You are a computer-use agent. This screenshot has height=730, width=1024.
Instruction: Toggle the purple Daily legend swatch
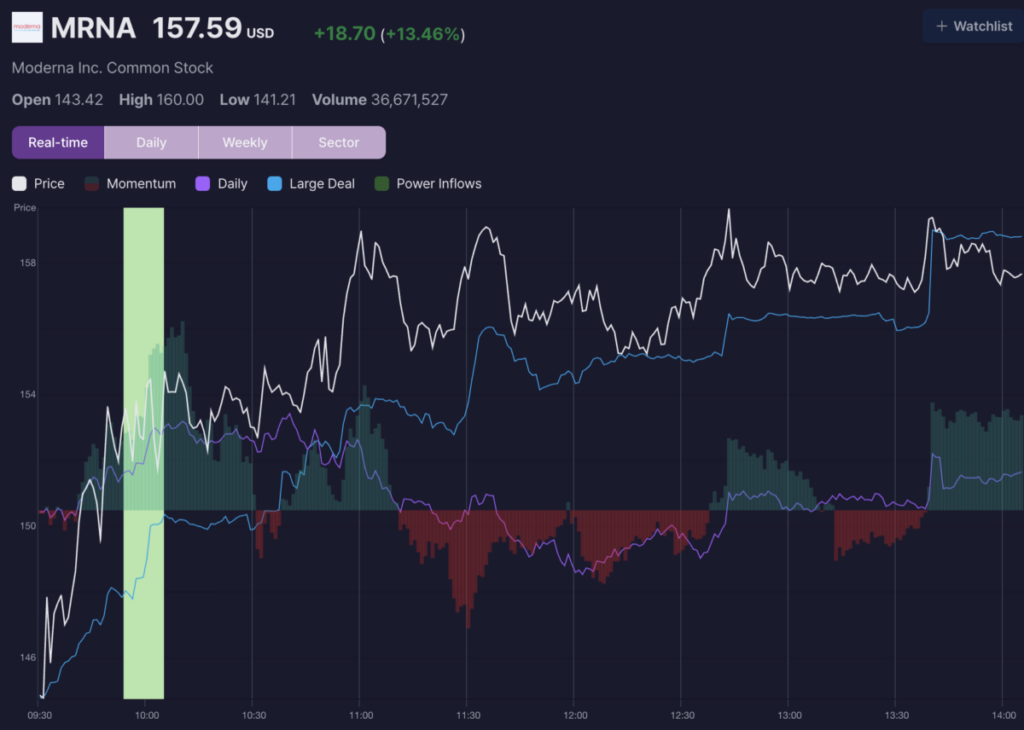click(x=202, y=183)
